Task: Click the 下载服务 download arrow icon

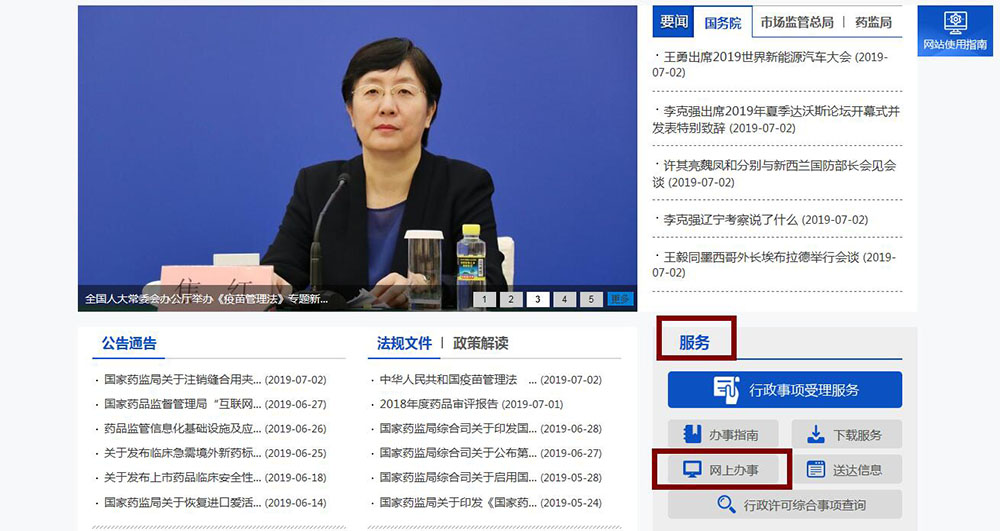Action: pos(815,434)
